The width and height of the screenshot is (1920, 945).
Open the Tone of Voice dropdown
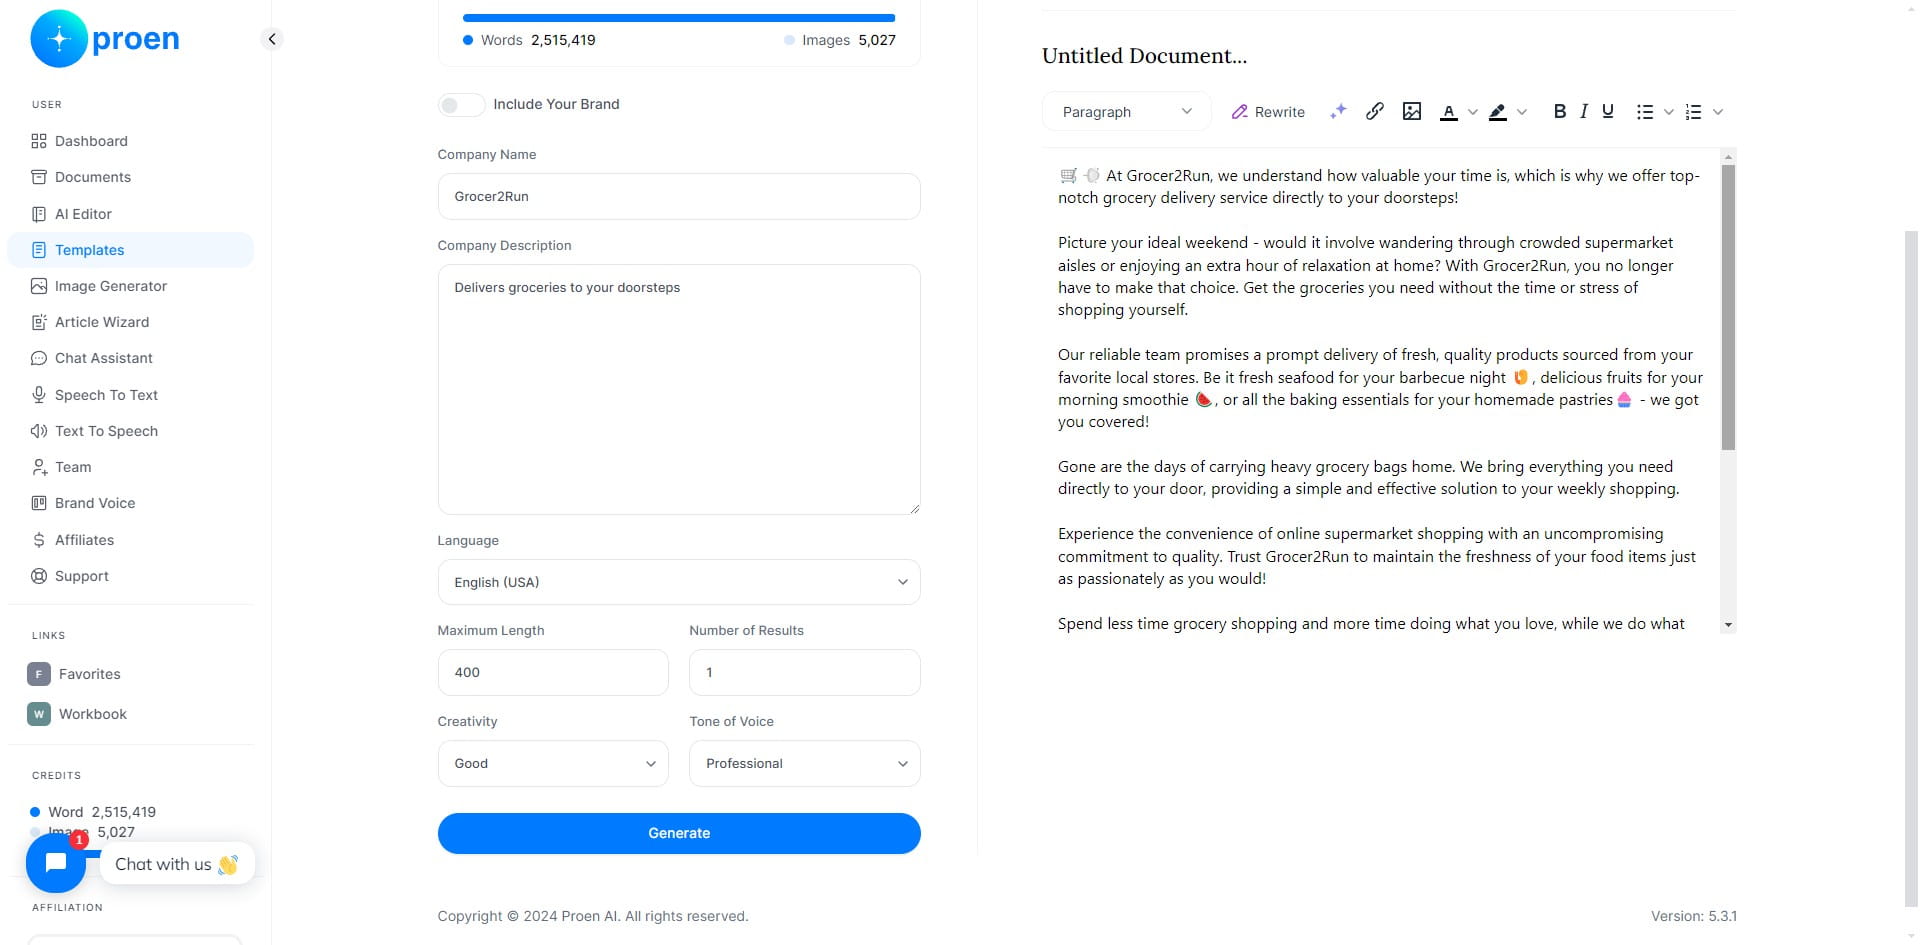(805, 763)
